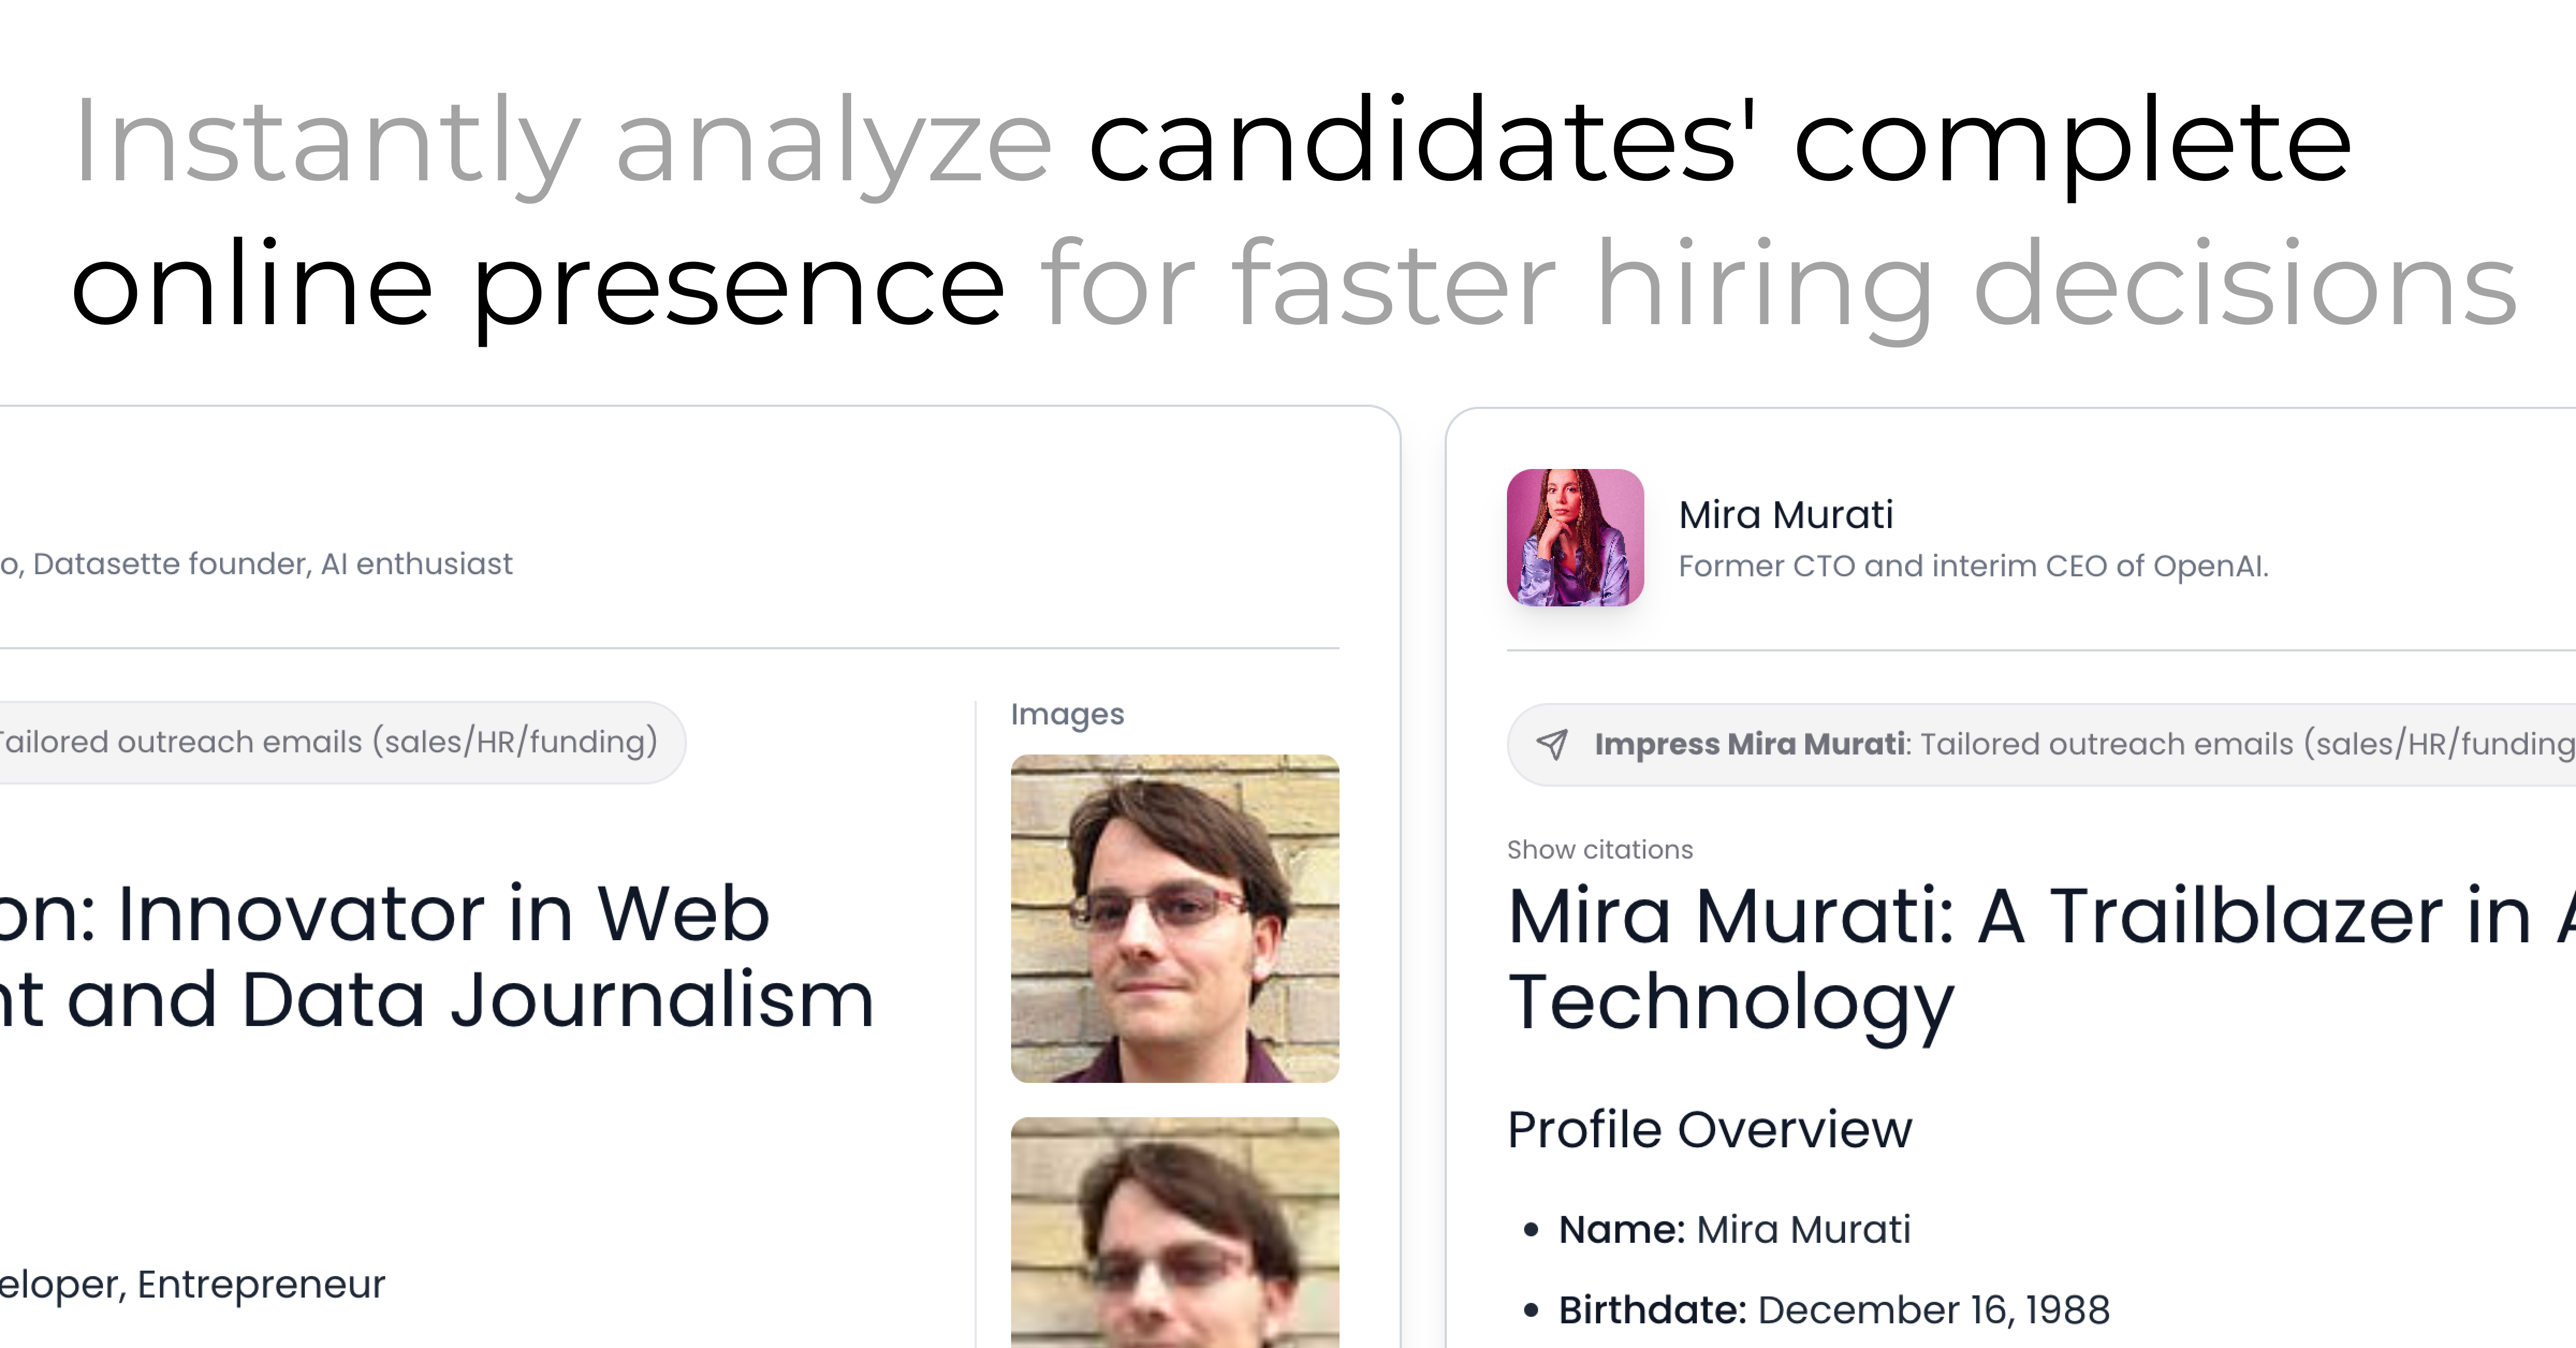Open the profile avatar beside Mira Murati's name

pyautogui.click(x=1575, y=537)
